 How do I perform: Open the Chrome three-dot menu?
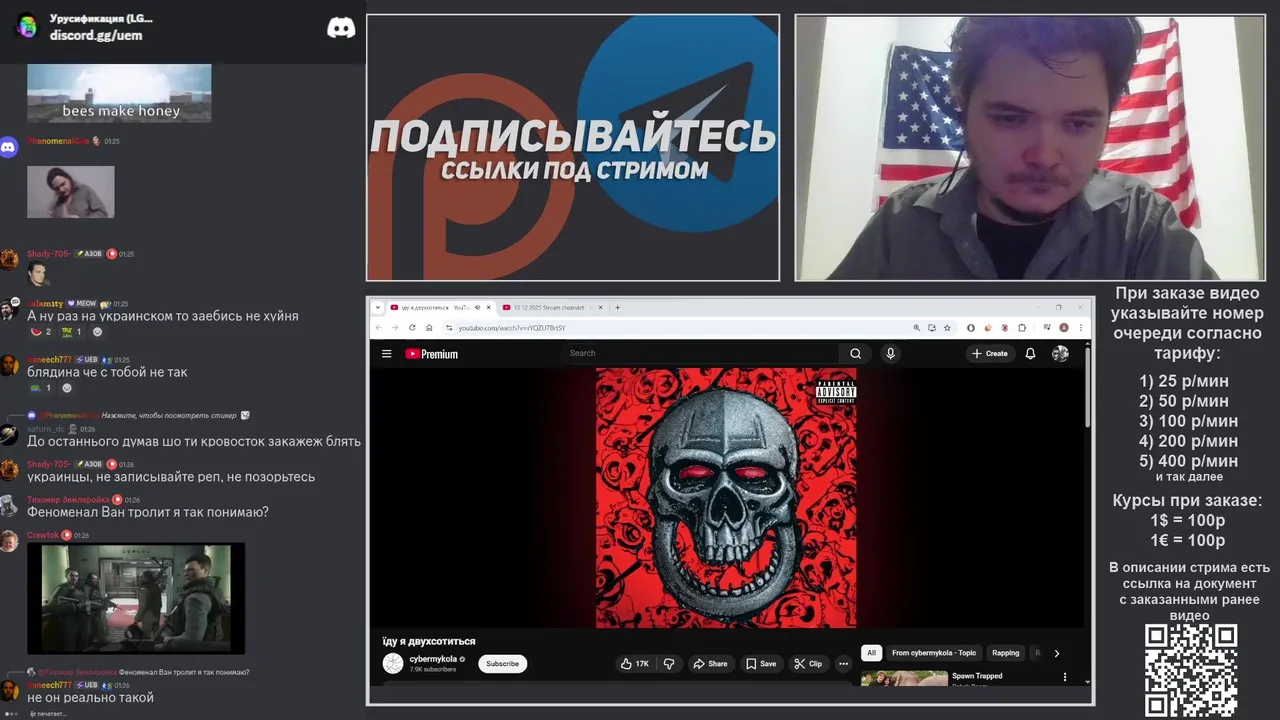pyautogui.click(x=1081, y=327)
